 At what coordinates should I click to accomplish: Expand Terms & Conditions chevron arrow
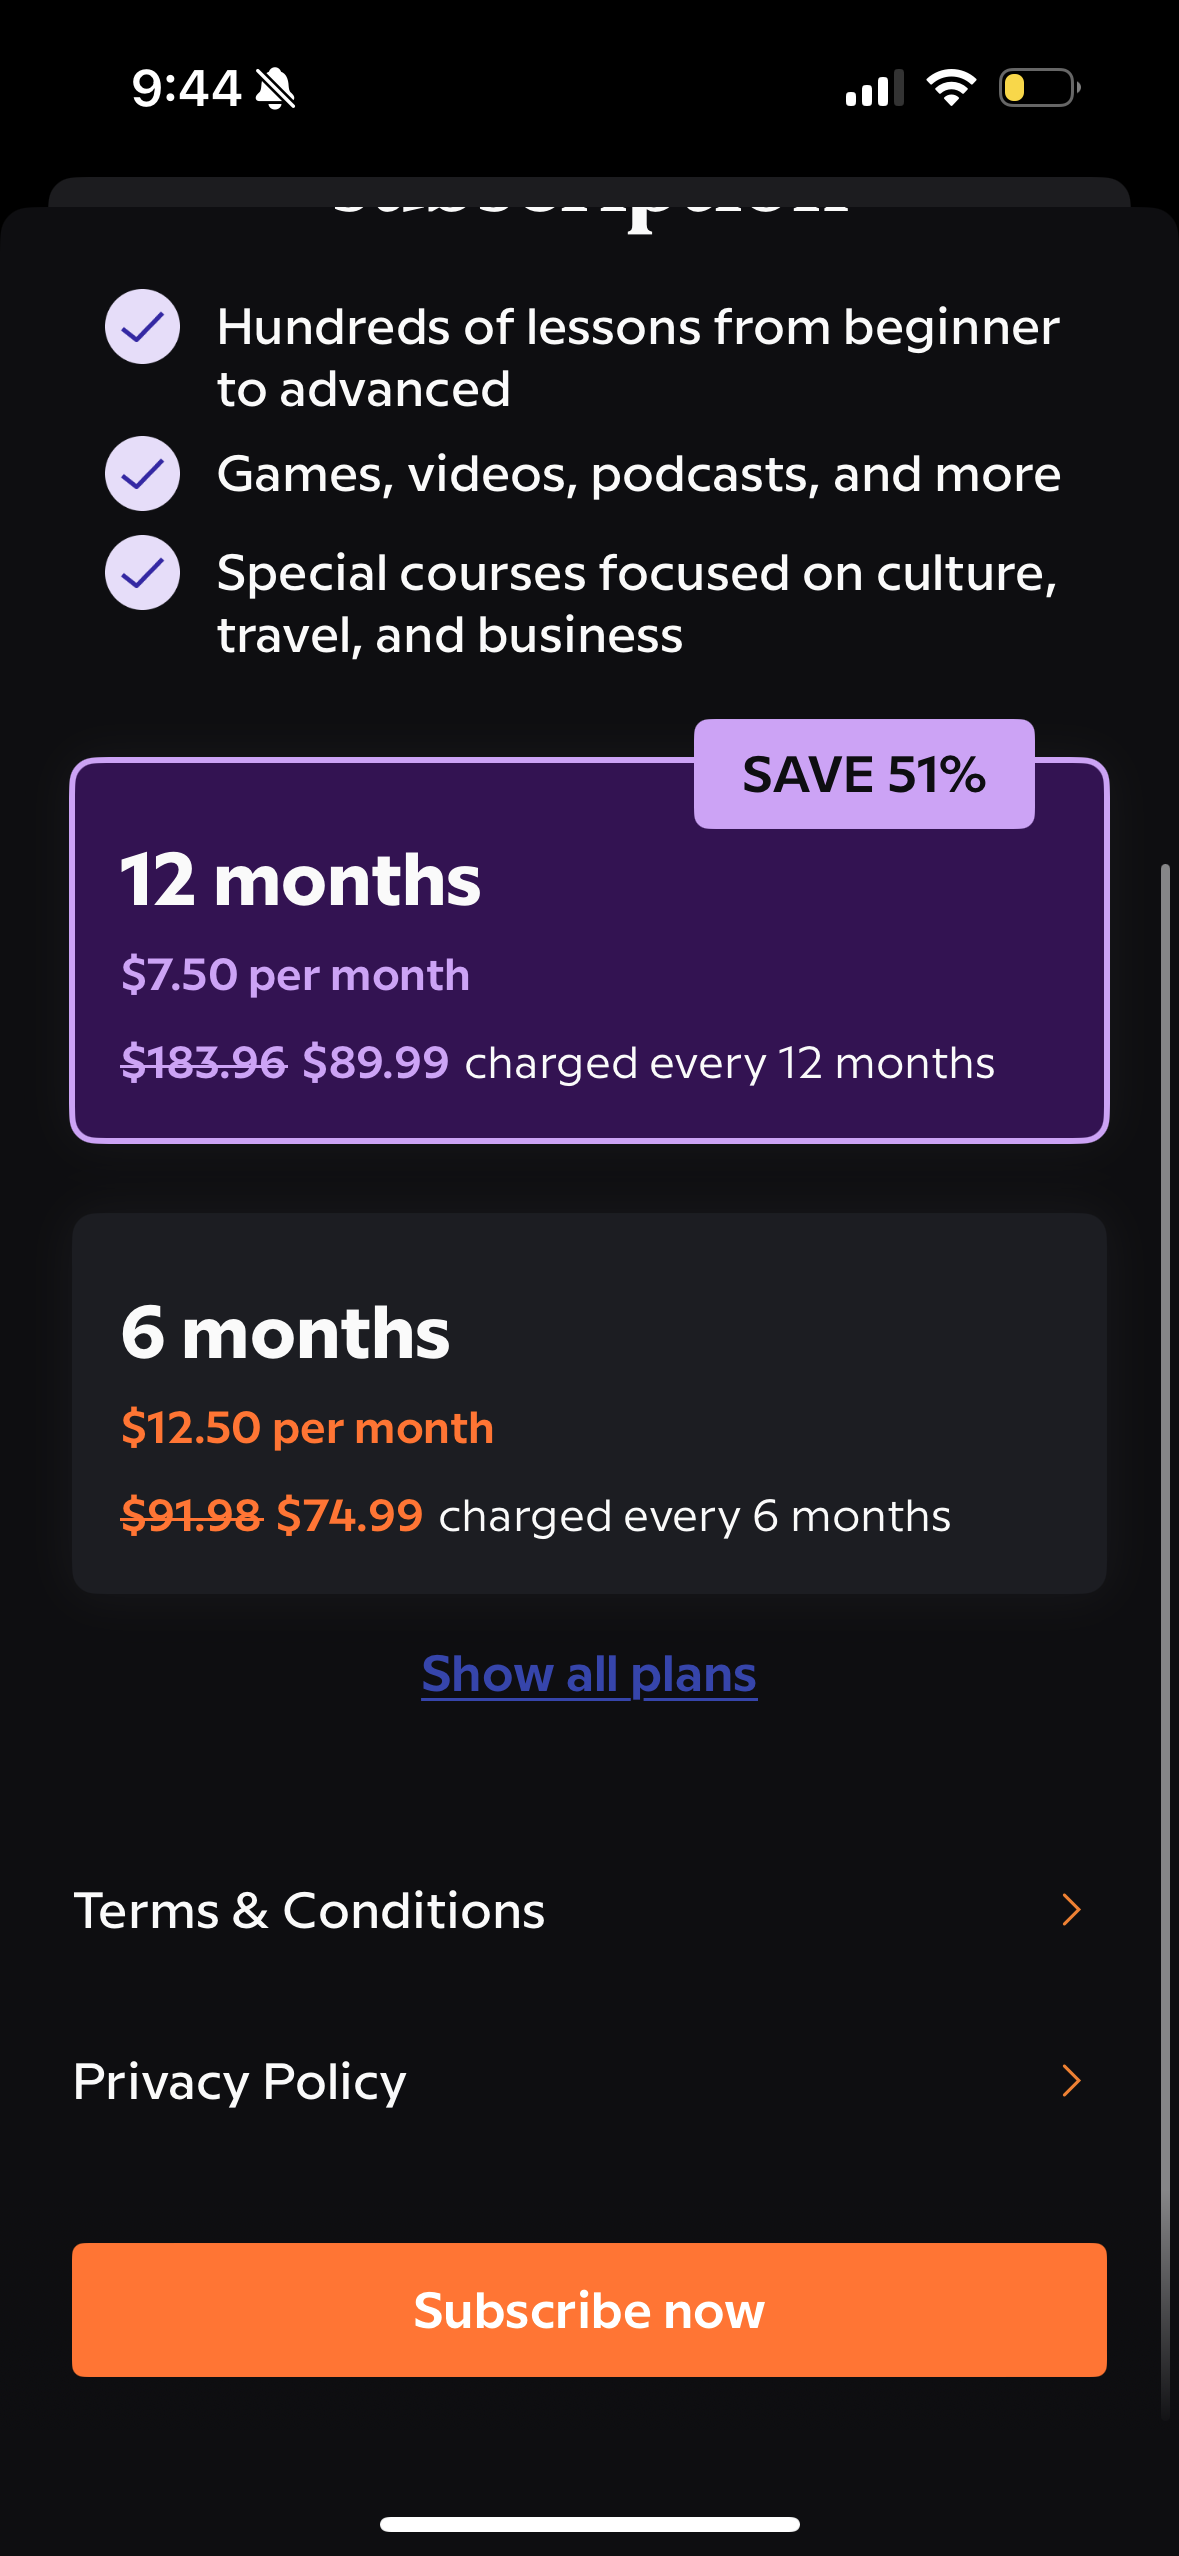coord(1071,1910)
